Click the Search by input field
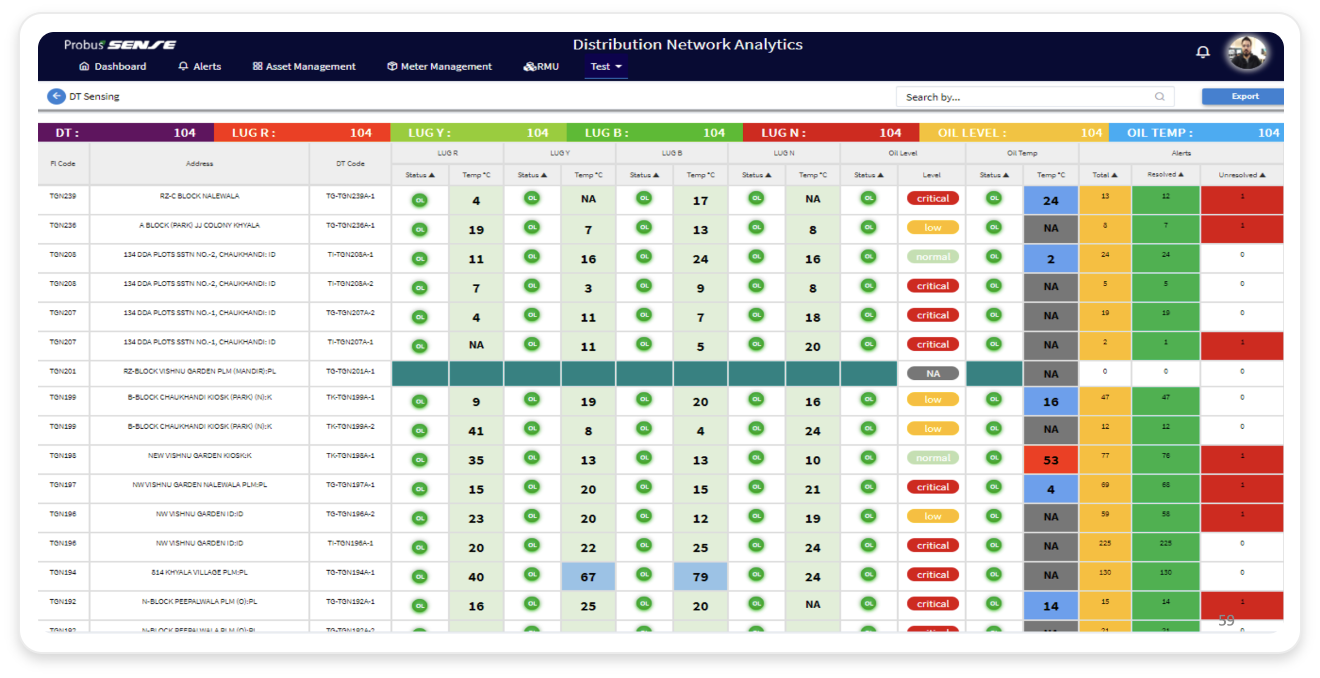This screenshot has width=1320, height=678. point(1025,97)
